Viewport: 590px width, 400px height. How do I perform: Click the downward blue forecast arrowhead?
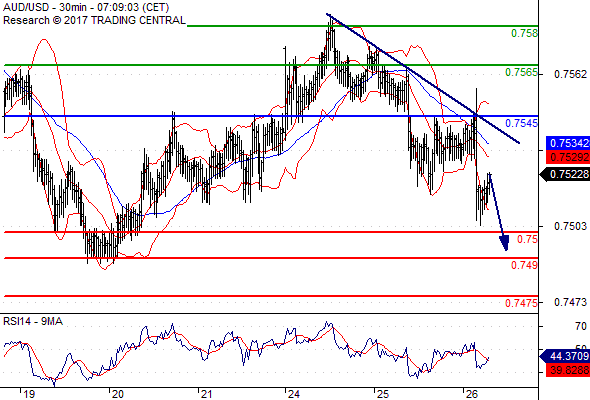point(504,243)
